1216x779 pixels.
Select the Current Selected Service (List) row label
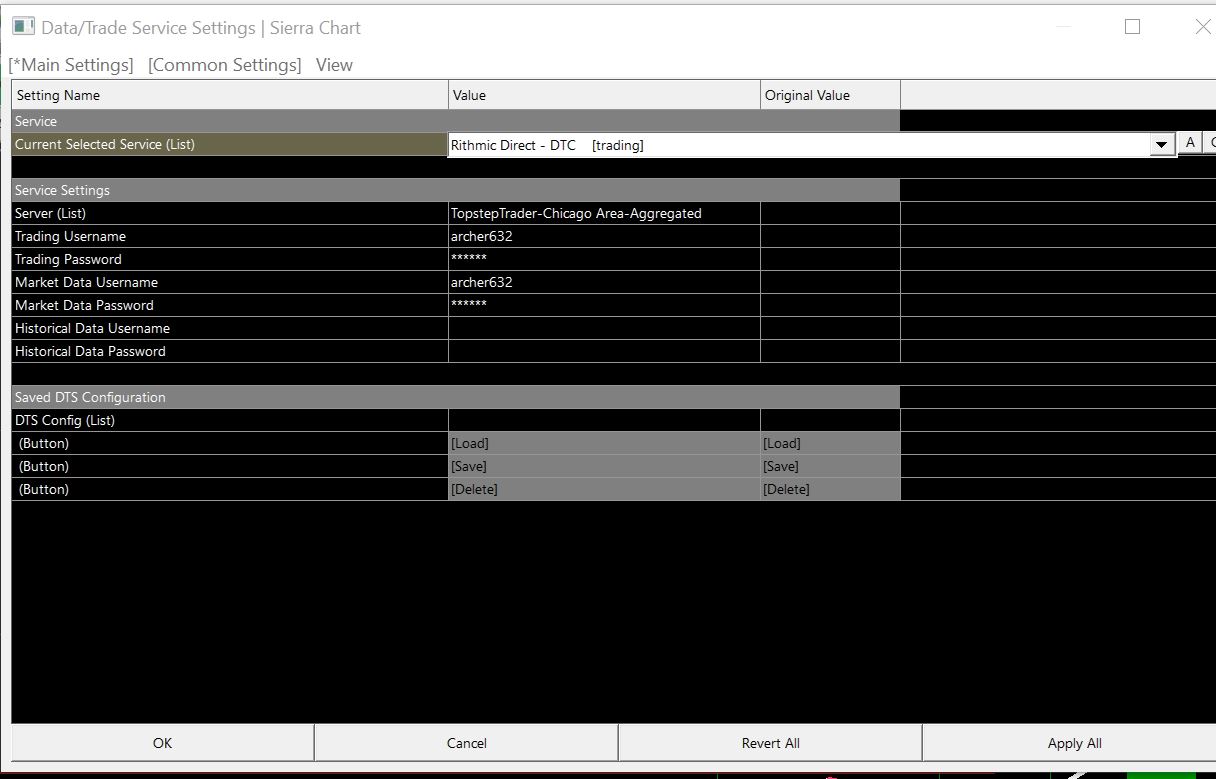click(230, 144)
